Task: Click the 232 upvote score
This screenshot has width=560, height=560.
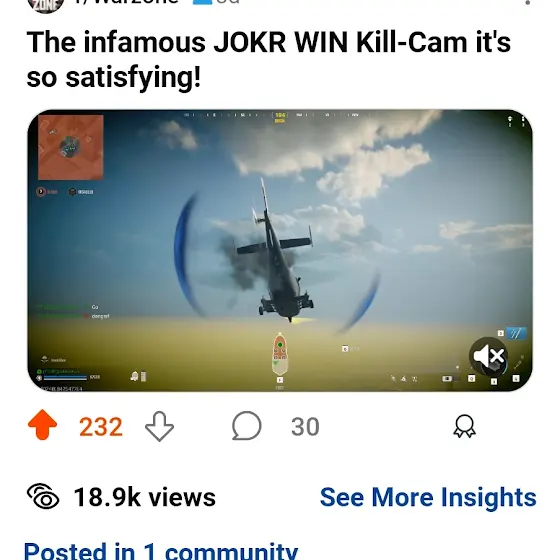Action: (x=101, y=426)
